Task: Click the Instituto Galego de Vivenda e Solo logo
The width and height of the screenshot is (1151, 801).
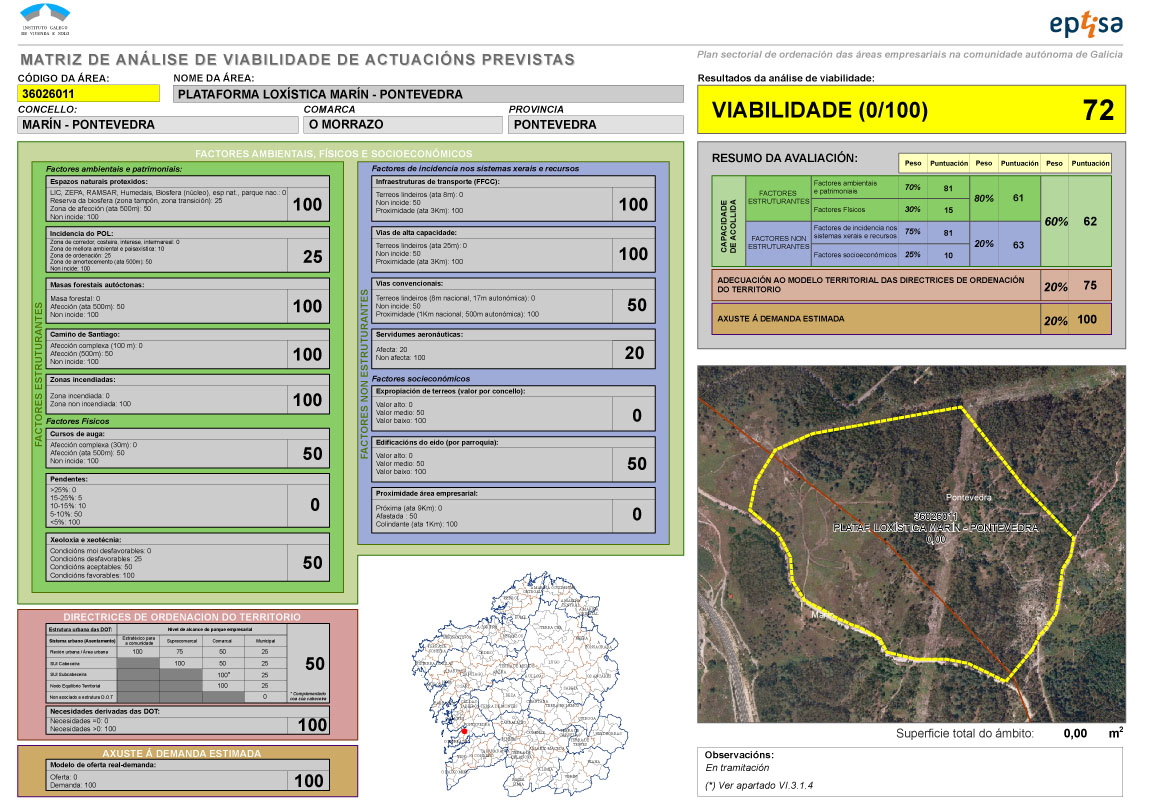Action: [52, 20]
